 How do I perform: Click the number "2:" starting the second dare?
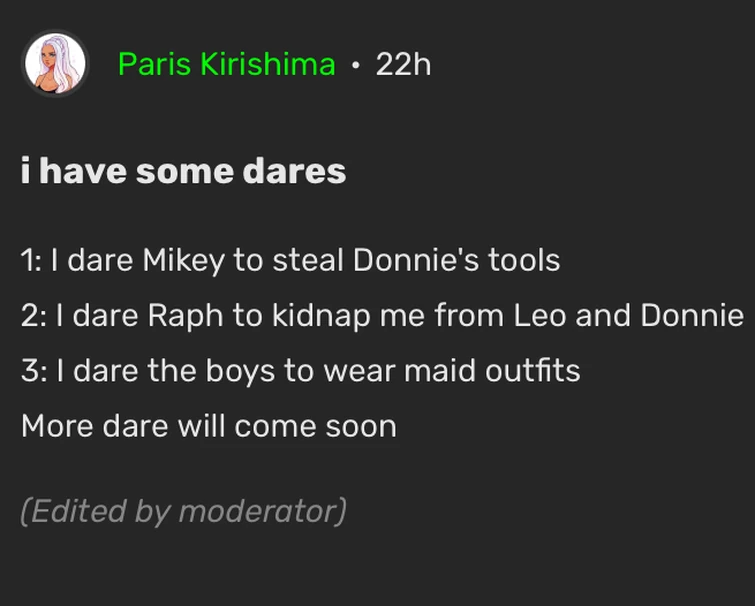tap(32, 315)
